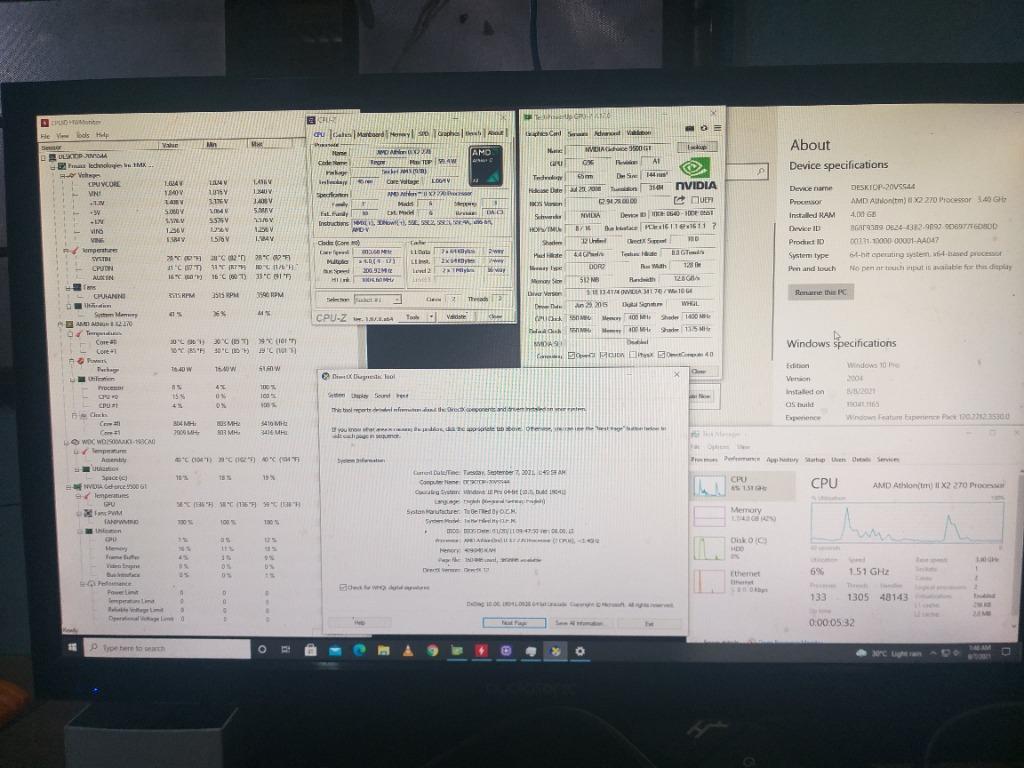Open the Startup tab in Task Manager
Screen dimensions: 1024x768
tap(814, 460)
